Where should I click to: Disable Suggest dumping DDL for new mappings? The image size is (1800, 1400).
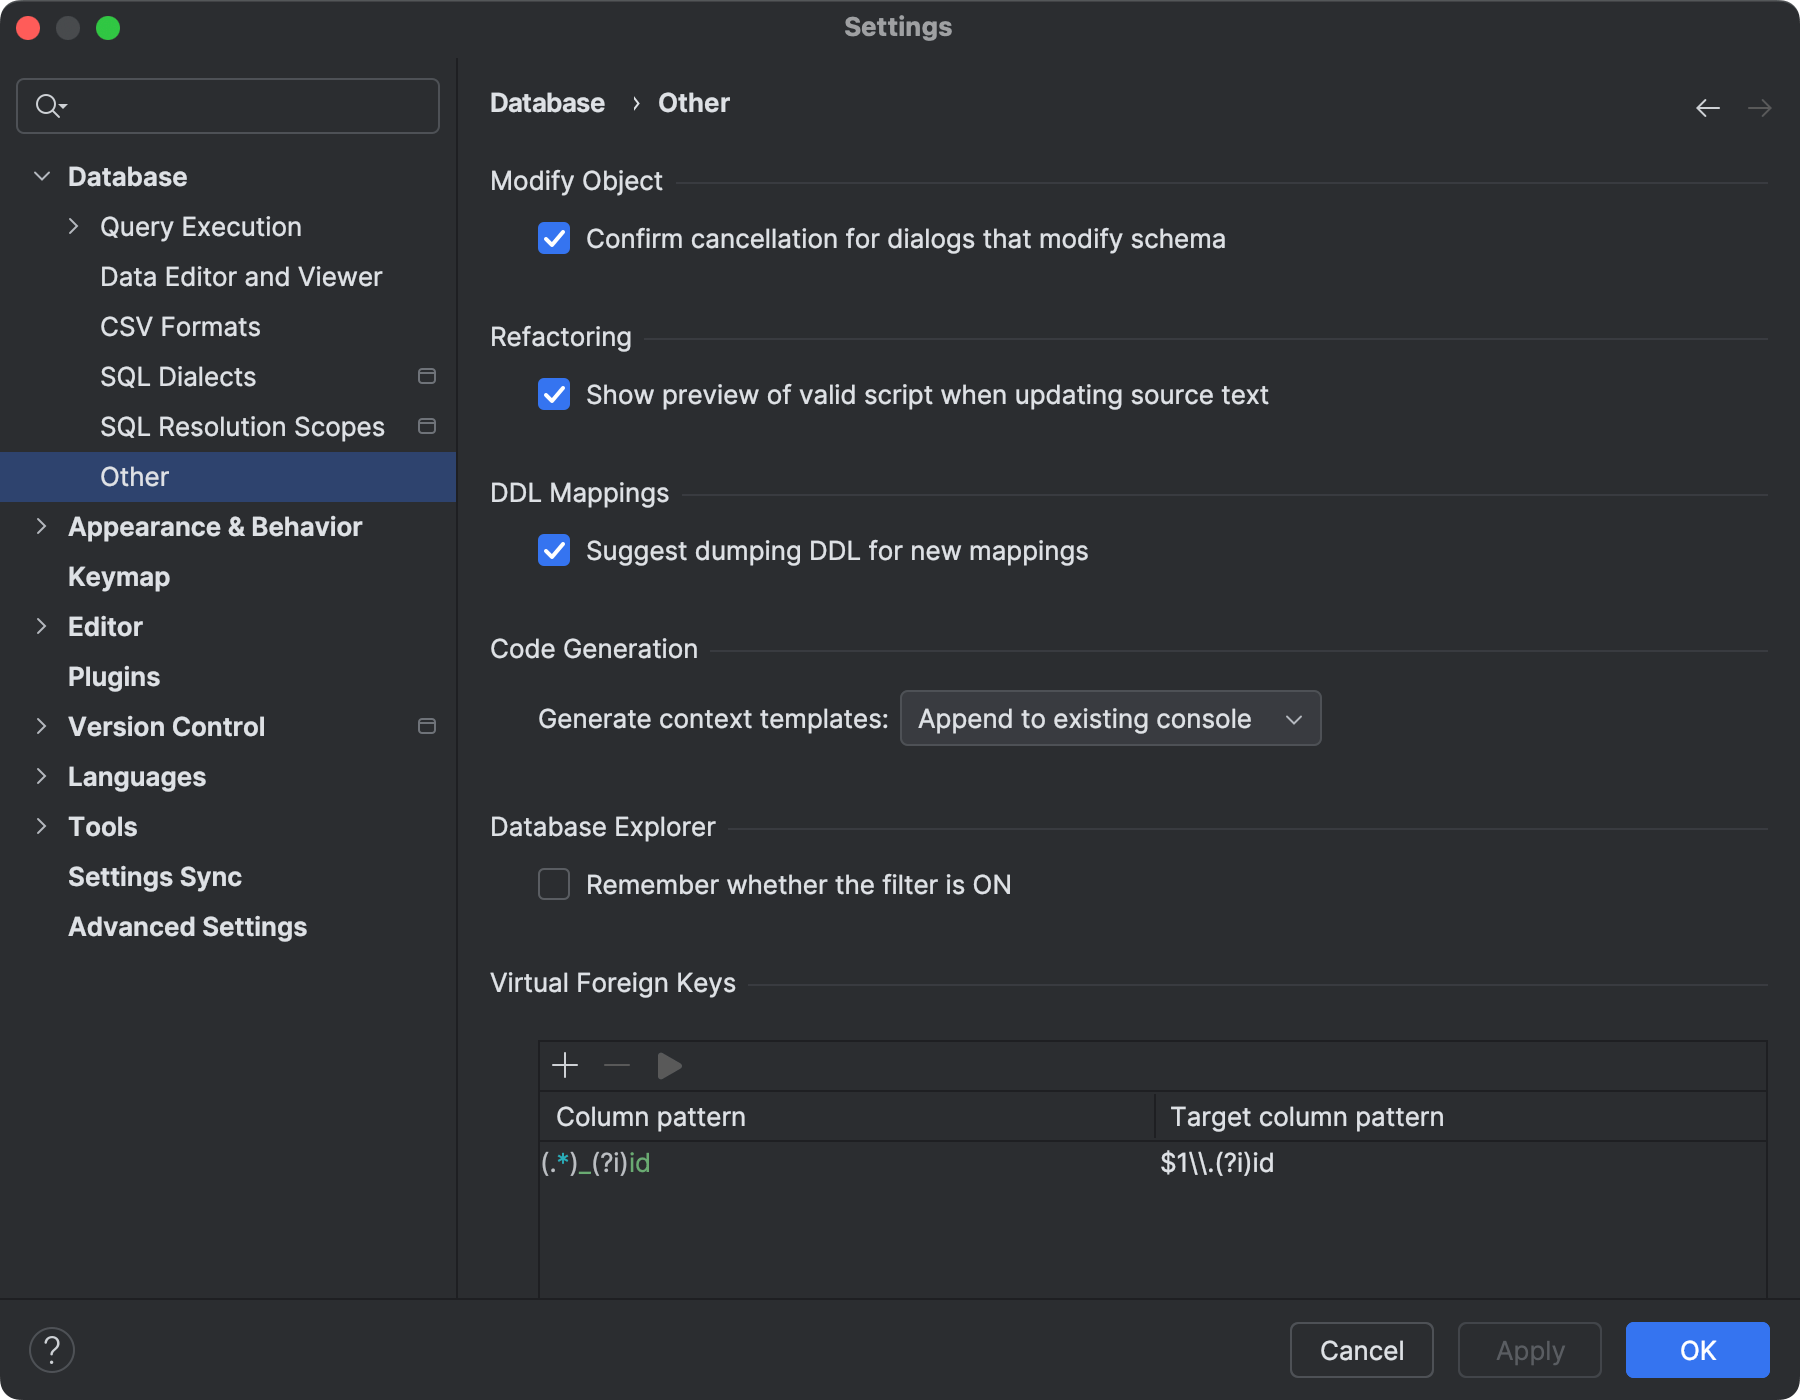553,550
